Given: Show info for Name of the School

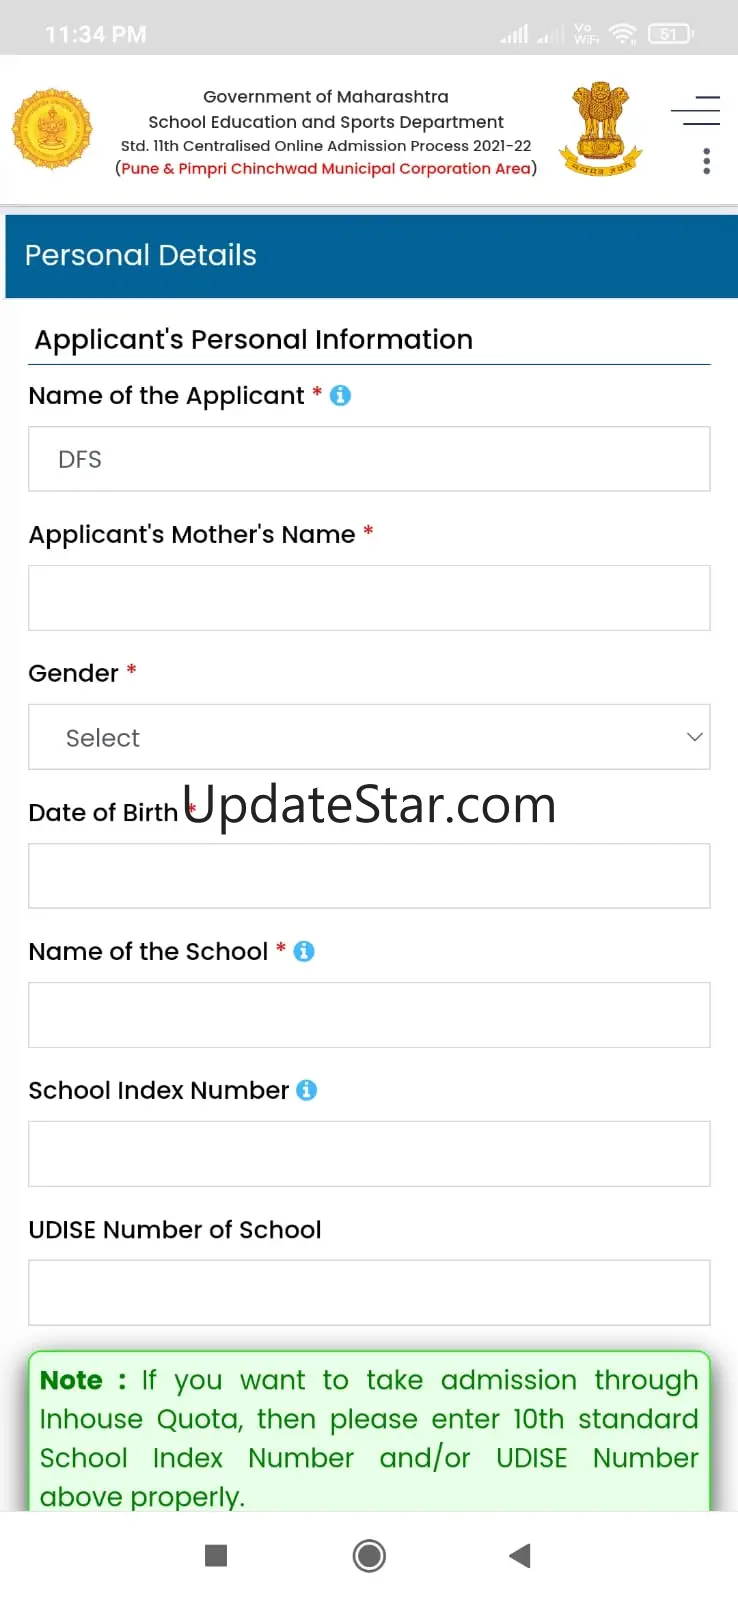Looking at the screenshot, I should coord(304,952).
